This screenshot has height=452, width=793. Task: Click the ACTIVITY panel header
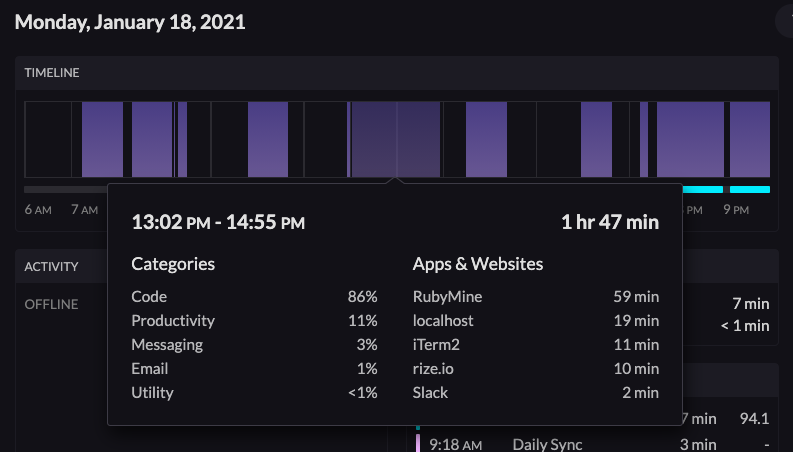point(52,266)
